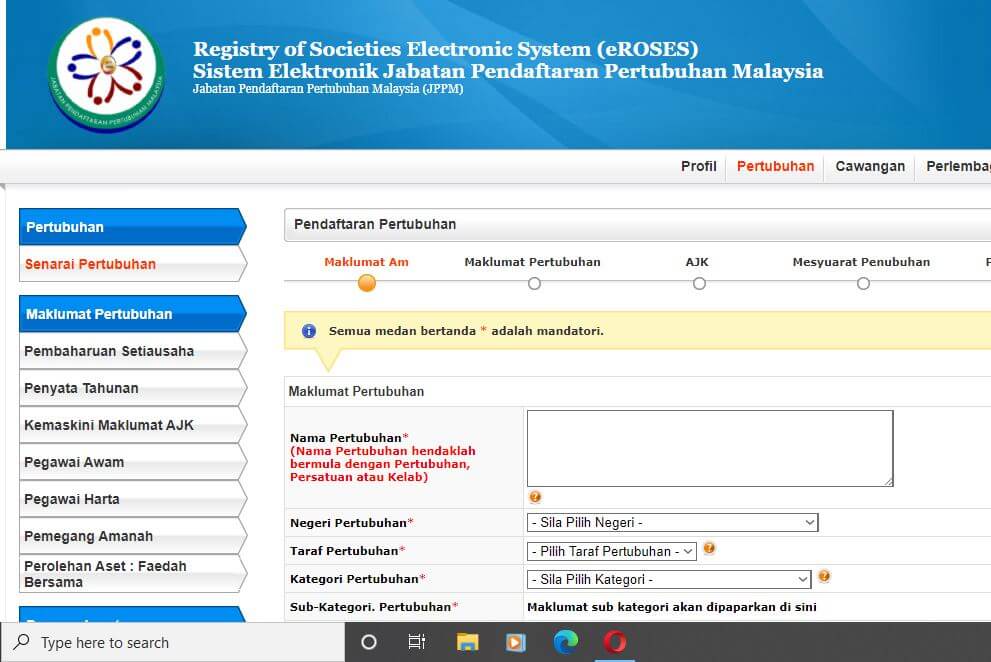Switch to the Profil menu item
Image resolution: width=991 pixels, height=662 pixels.
[698, 167]
